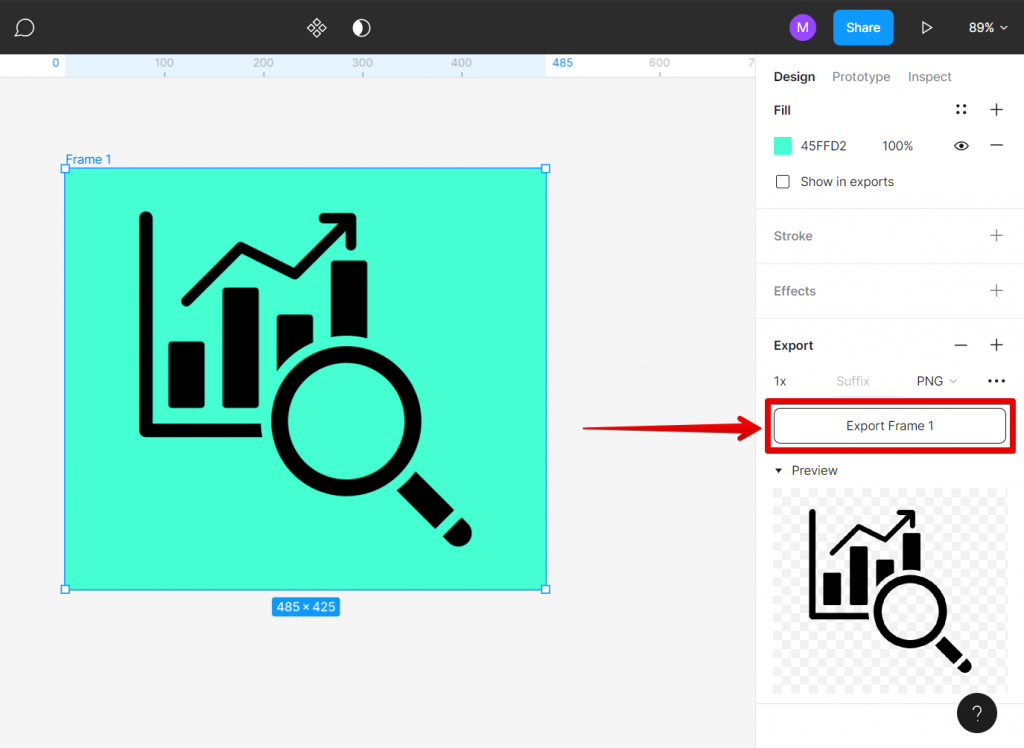Click the Export Frame 1 button
Image resolution: width=1024 pixels, height=748 pixels.
889,425
